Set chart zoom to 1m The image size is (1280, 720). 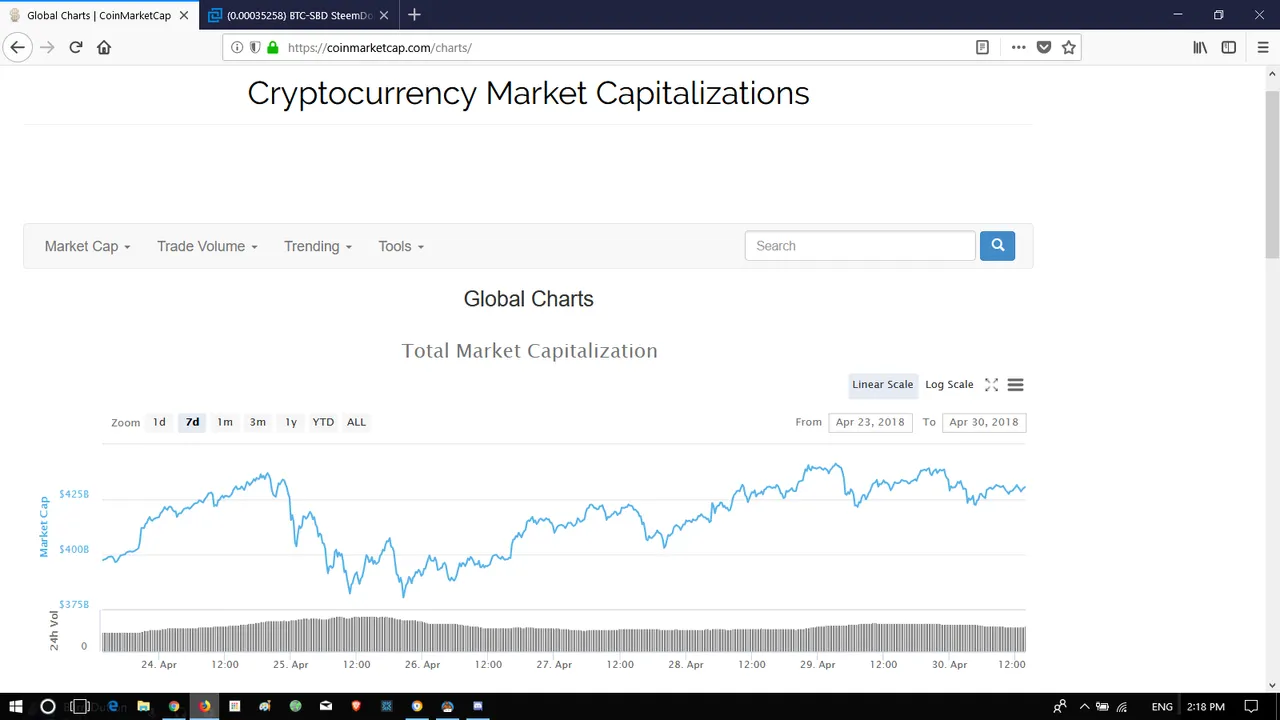tap(225, 422)
